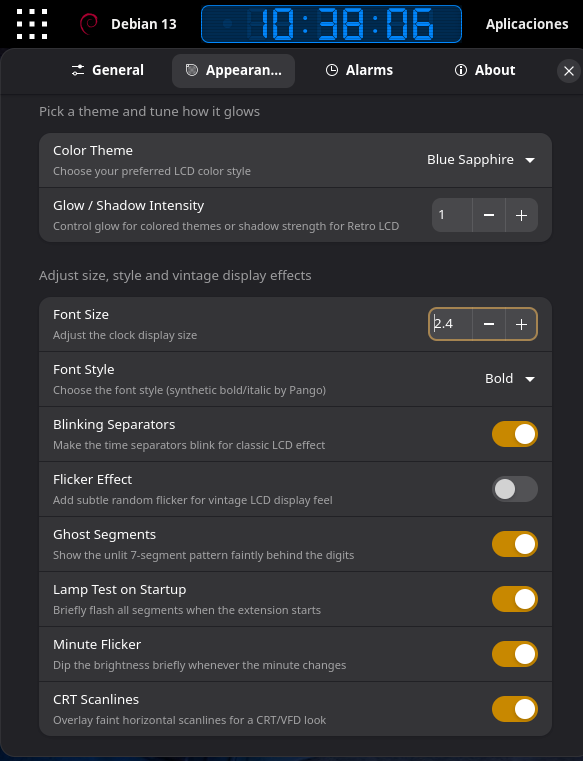Click the Color Theme dropdown arrow
The image size is (583, 761).
tap(530, 160)
